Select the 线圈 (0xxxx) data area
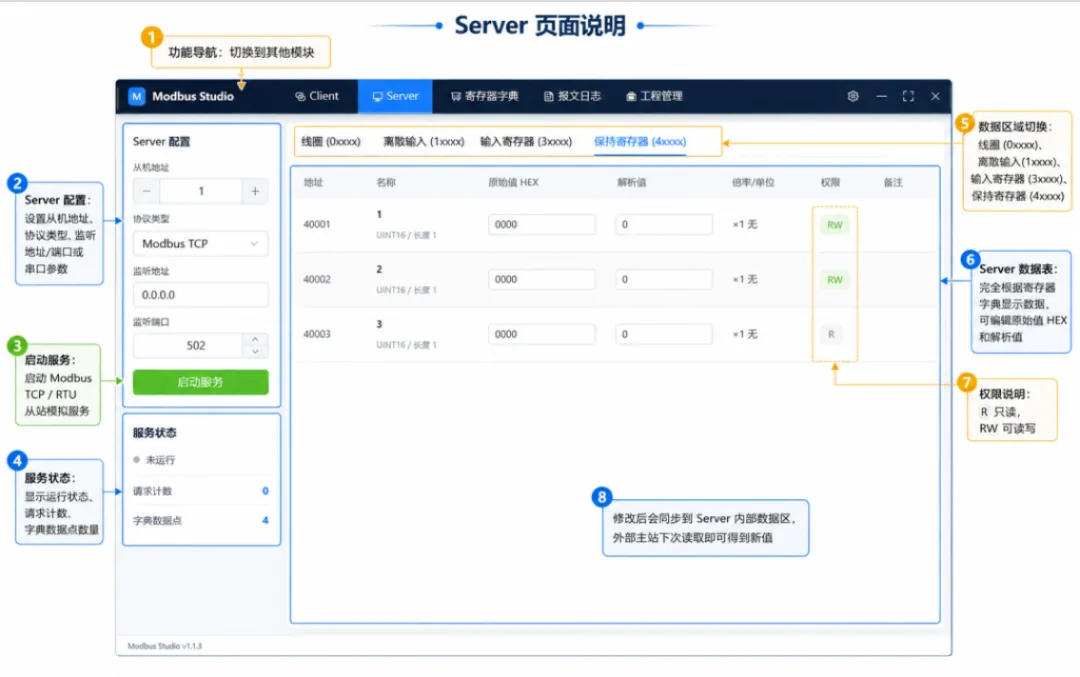Viewport: 1080px width, 677px height. tap(331, 142)
